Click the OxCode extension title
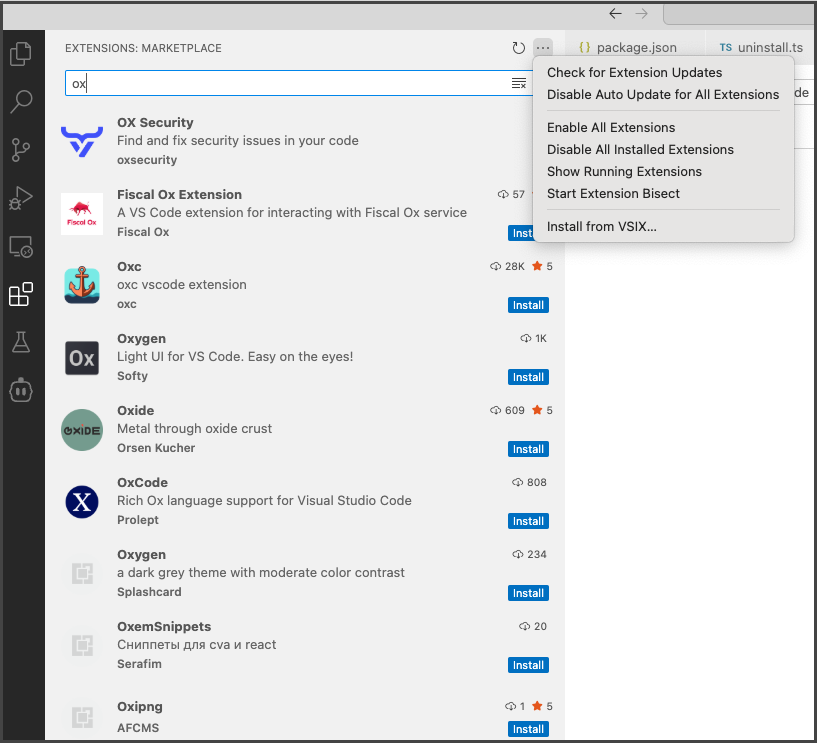The height and width of the screenshot is (743, 817). click(142, 482)
